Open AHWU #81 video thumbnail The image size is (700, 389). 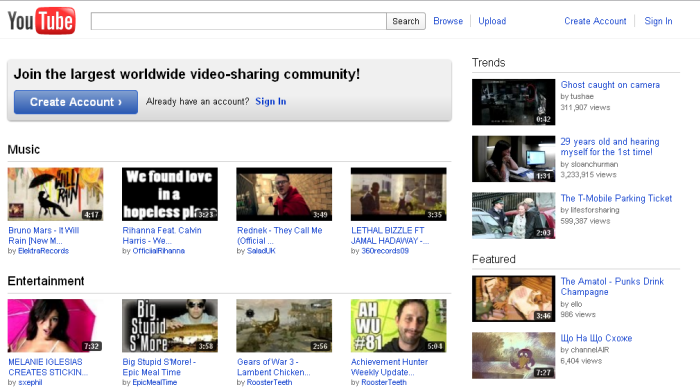click(399, 326)
